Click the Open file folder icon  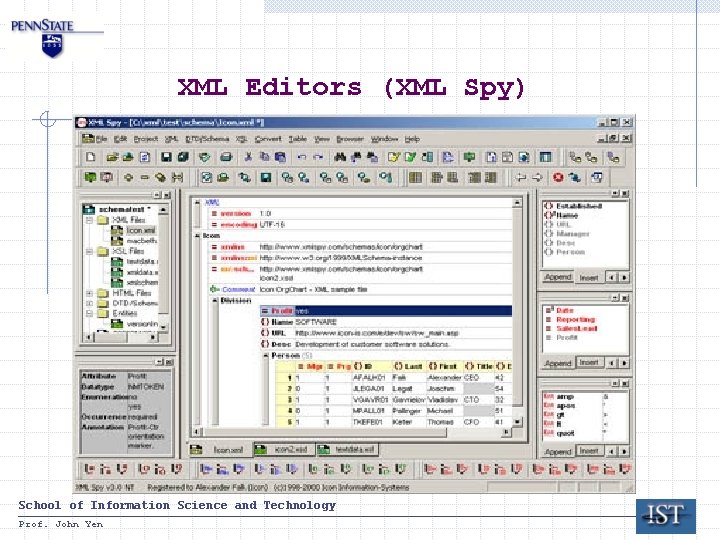click(x=112, y=157)
